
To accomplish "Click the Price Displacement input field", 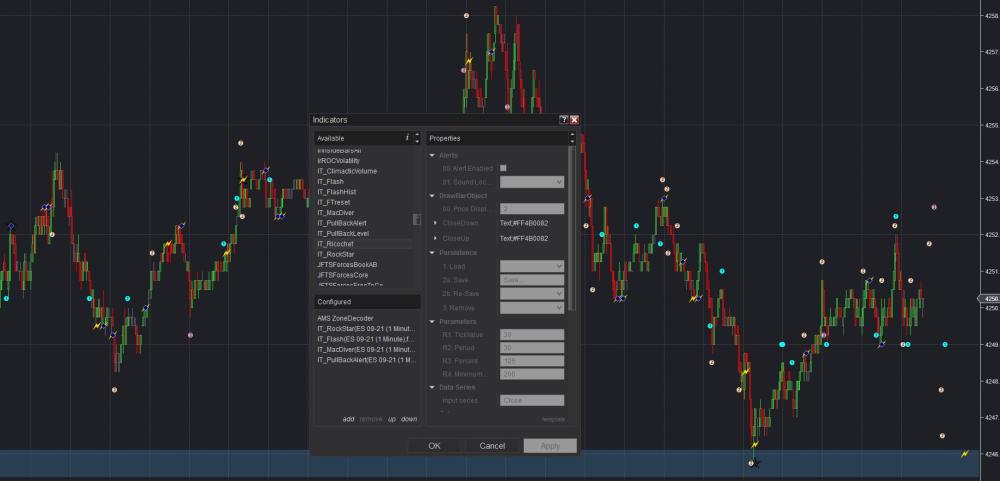I will pyautogui.click(x=532, y=209).
